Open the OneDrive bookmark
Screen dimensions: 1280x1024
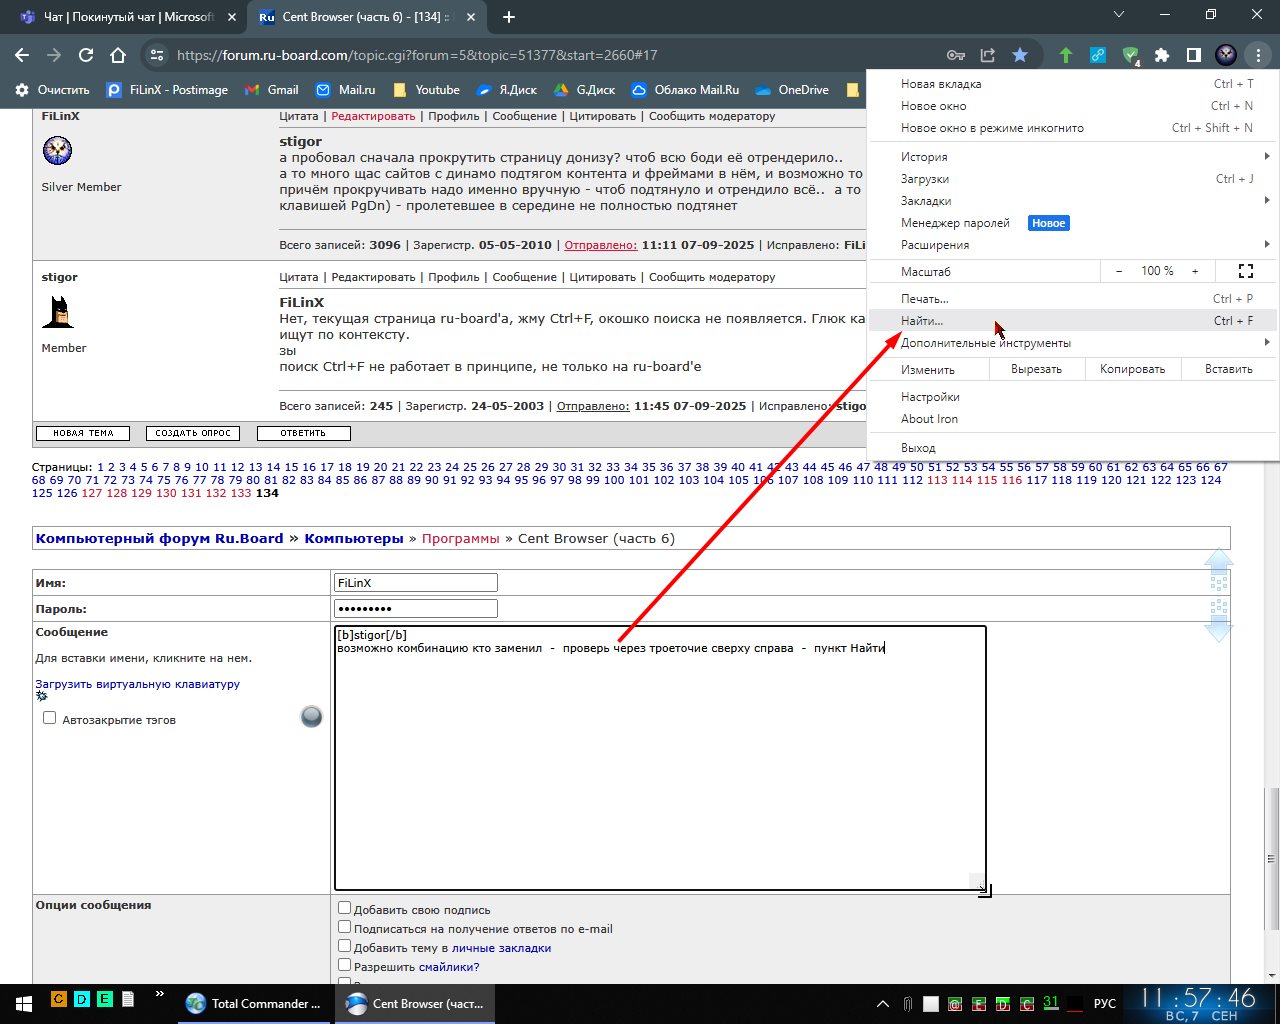pos(792,89)
